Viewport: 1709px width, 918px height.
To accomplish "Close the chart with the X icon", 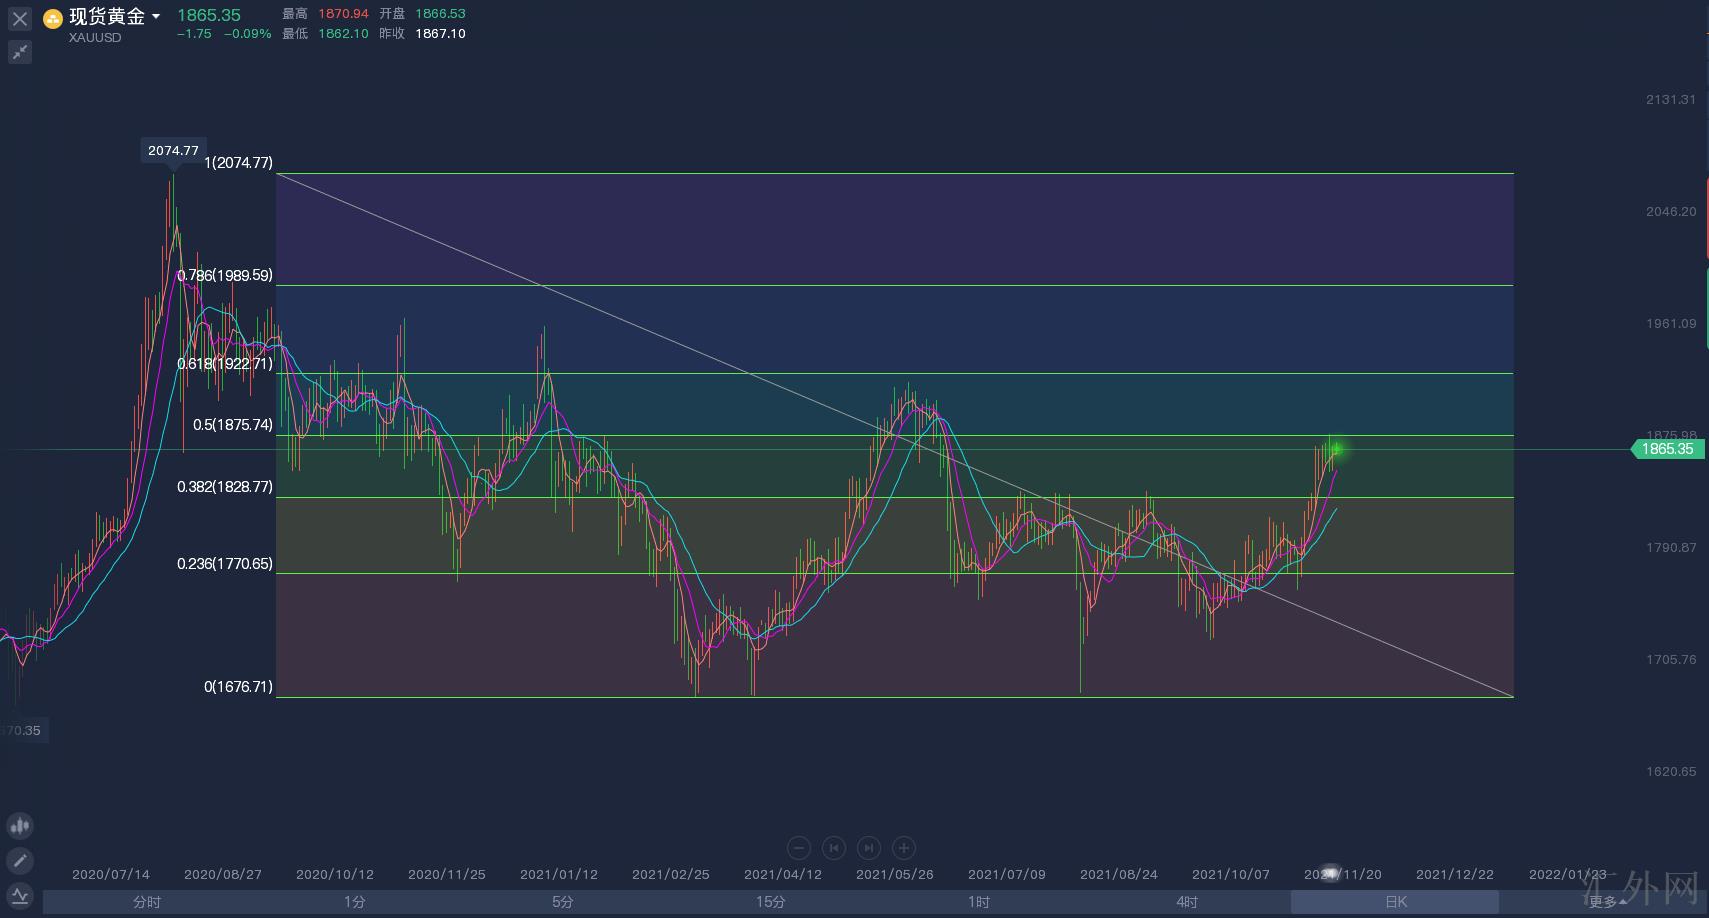I will point(20,19).
